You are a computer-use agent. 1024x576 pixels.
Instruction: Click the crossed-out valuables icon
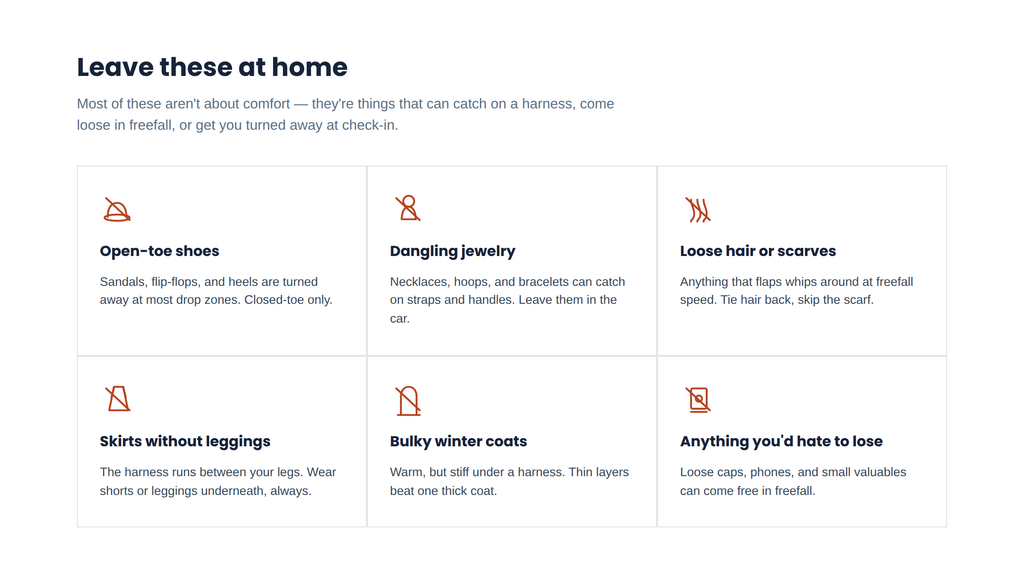(x=697, y=400)
